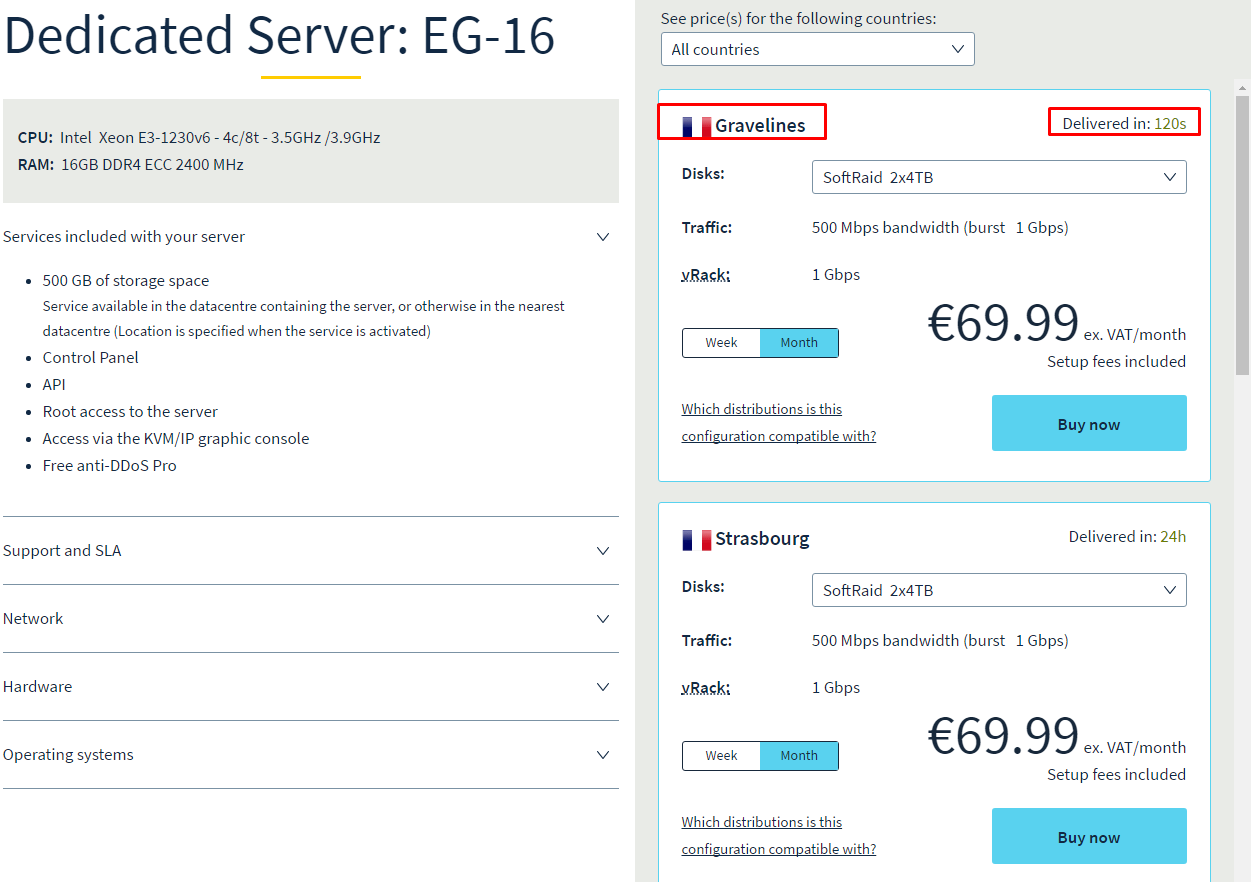Click Strasbourg 500 Mbps bandwidth traffic text
This screenshot has height=882, width=1257.
[x=940, y=641]
